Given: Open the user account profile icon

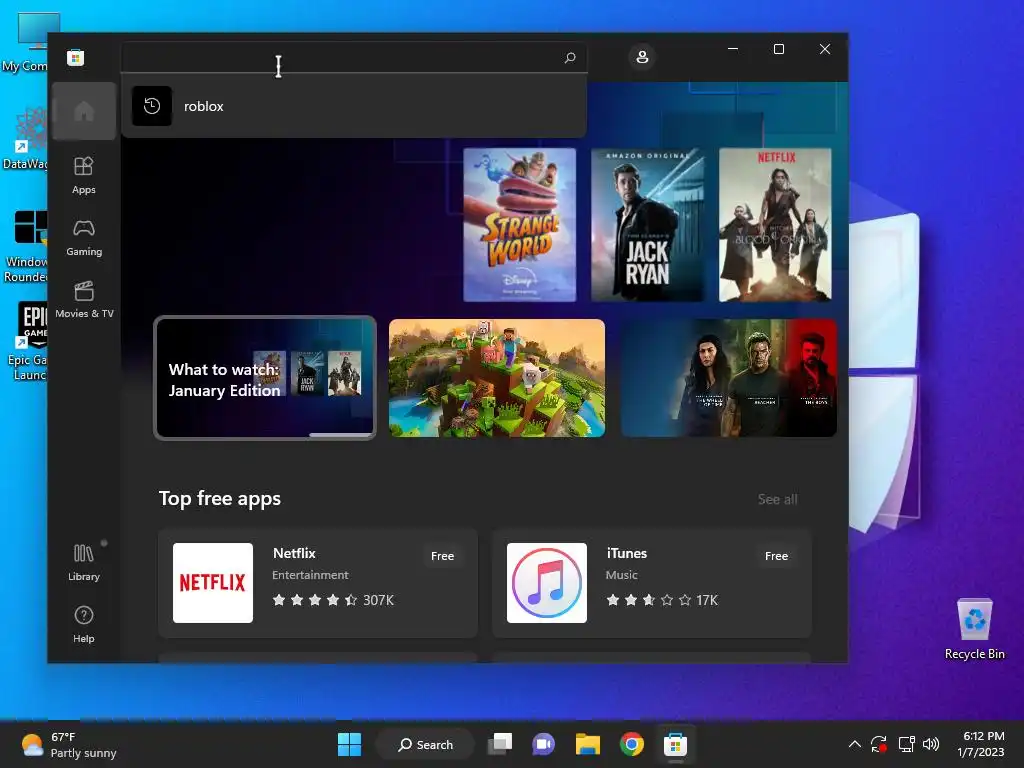Looking at the screenshot, I should pyautogui.click(x=642, y=57).
